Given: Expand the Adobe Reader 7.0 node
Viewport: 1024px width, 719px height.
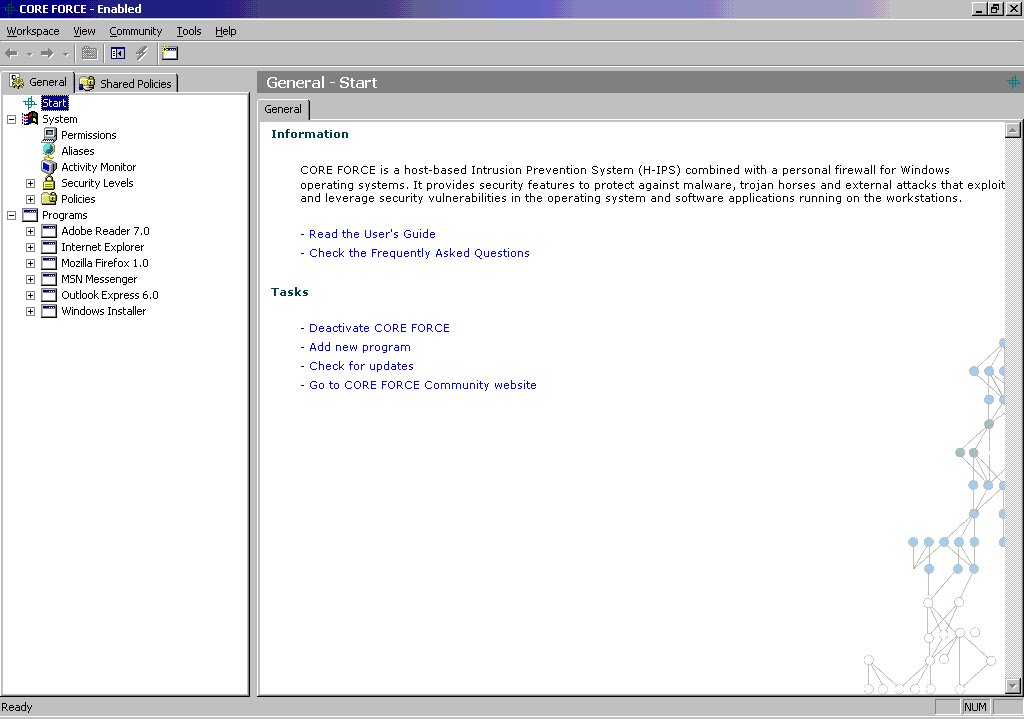Looking at the screenshot, I should point(30,231).
